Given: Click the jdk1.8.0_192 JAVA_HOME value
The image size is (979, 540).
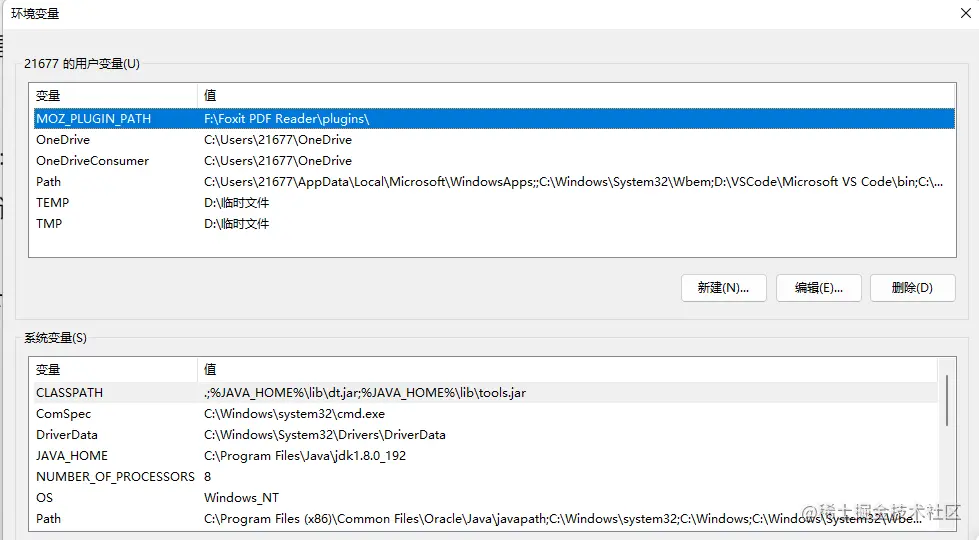Looking at the screenshot, I should coord(305,456).
